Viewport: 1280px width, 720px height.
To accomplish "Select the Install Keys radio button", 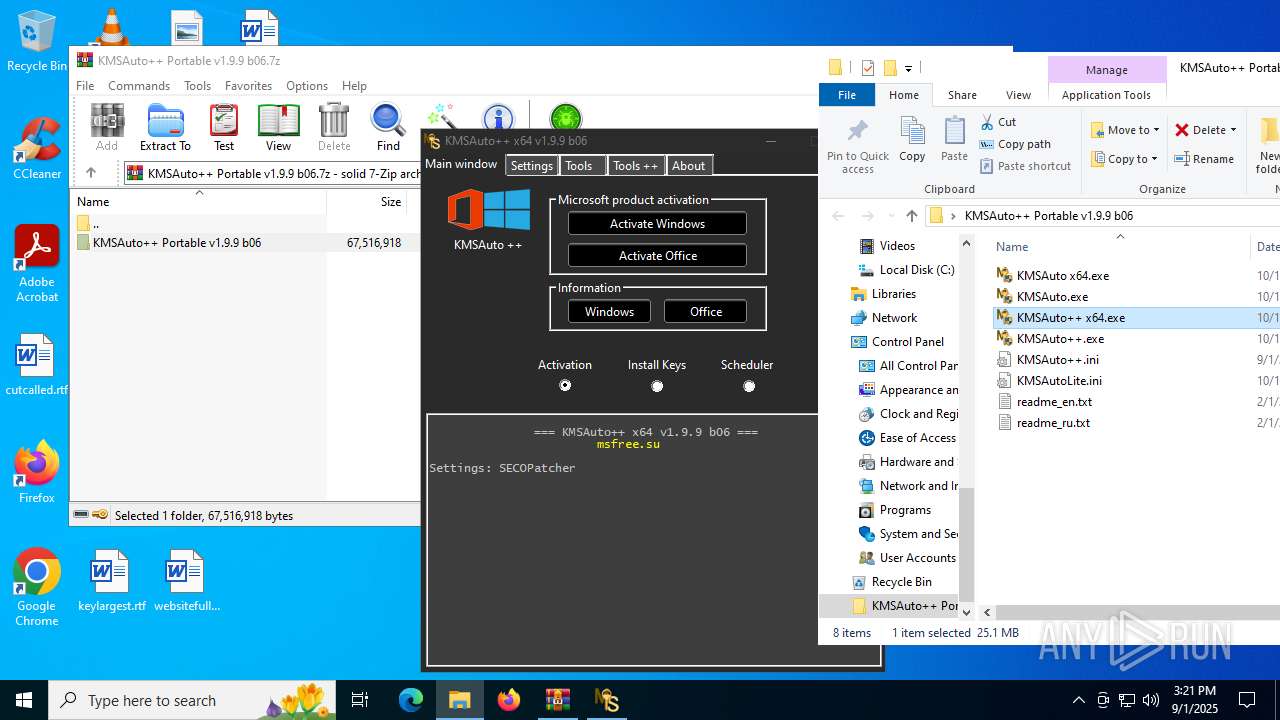I will [x=657, y=386].
